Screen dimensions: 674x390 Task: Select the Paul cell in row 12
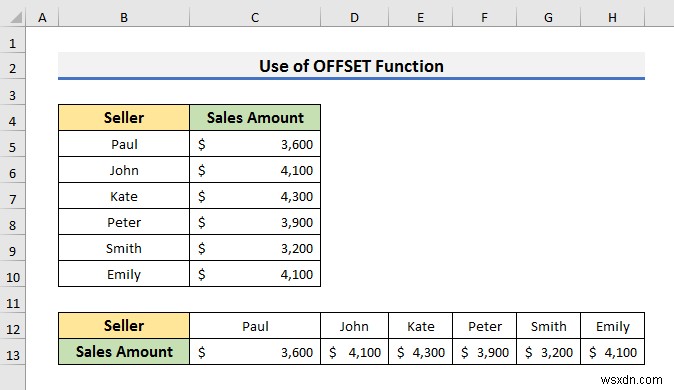point(255,326)
